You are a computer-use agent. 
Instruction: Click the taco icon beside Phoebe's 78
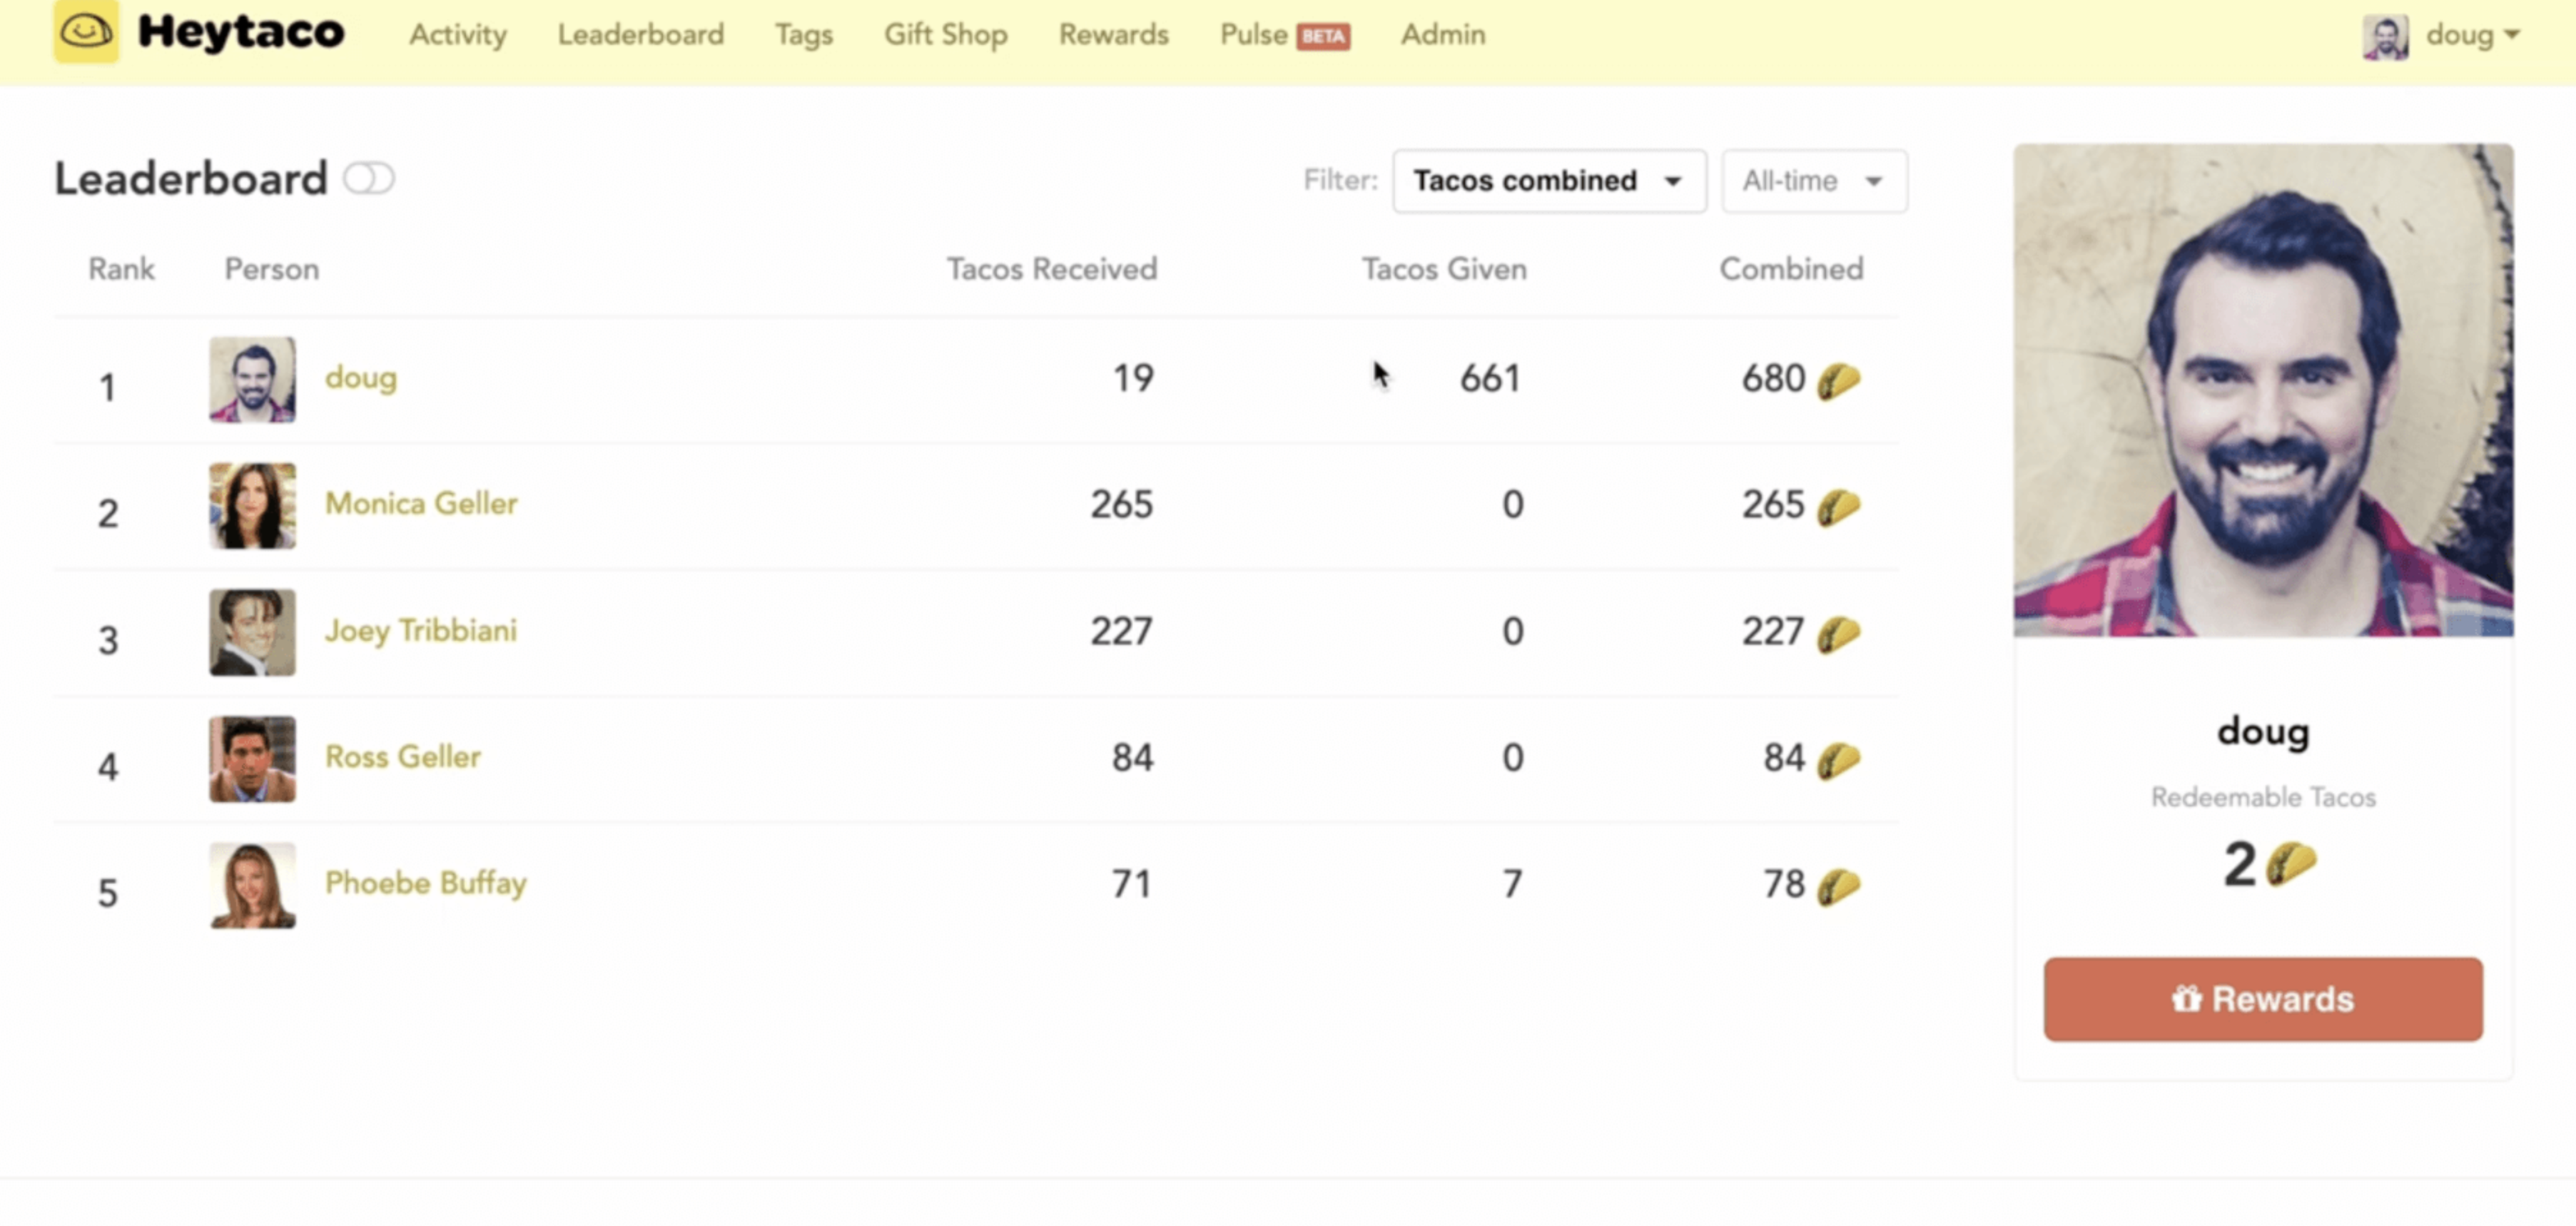1838,886
